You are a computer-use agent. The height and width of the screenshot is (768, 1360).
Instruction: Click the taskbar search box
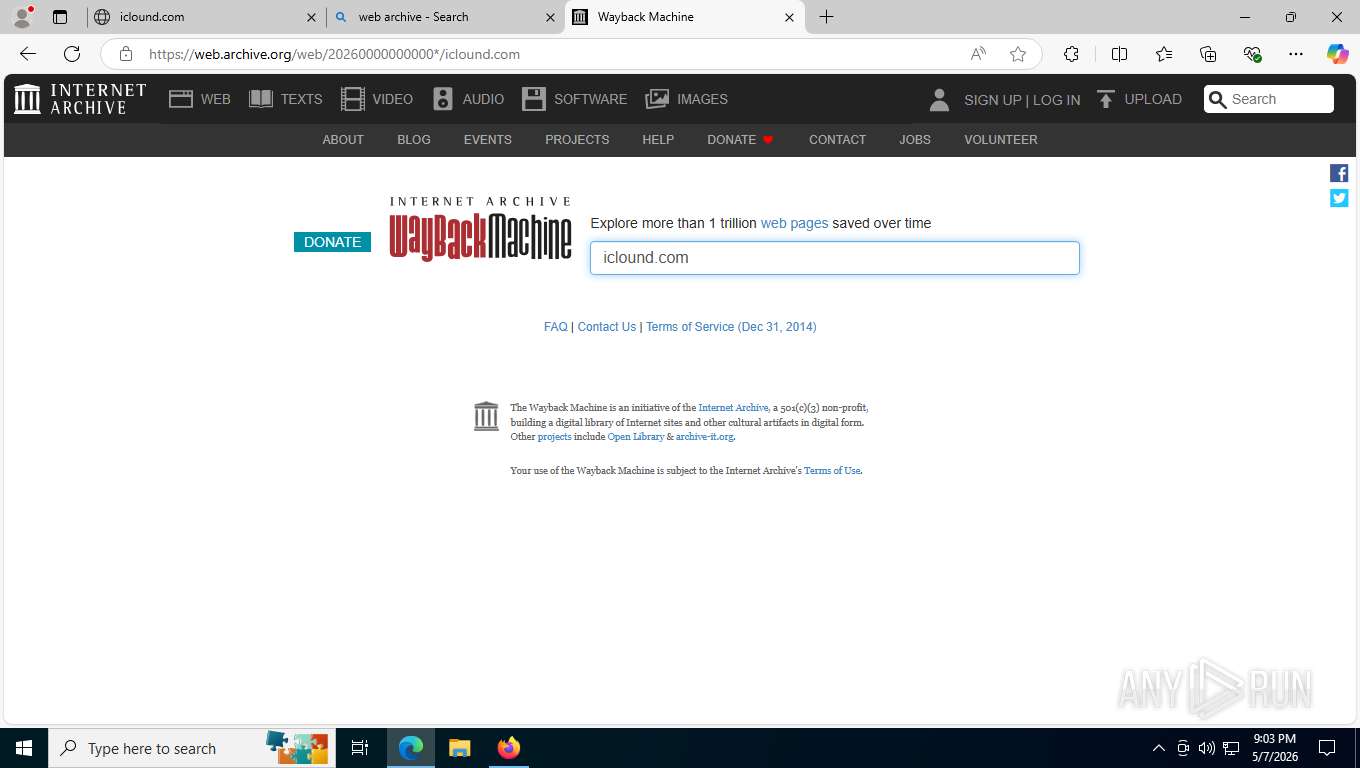190,748
